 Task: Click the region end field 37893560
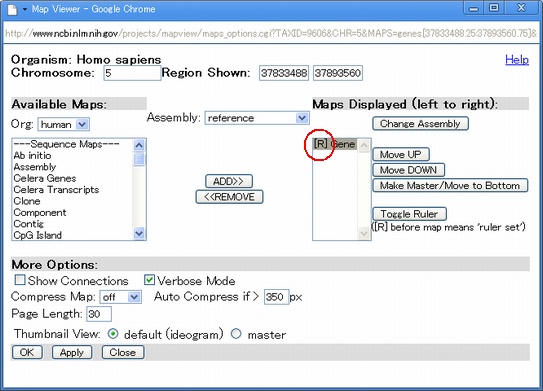[338, 73]
